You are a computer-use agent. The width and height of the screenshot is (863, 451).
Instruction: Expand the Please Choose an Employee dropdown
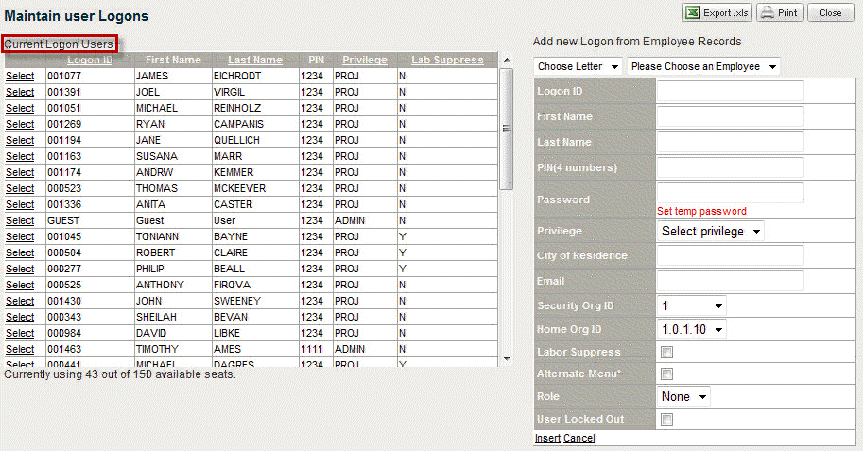click(704, 67)
